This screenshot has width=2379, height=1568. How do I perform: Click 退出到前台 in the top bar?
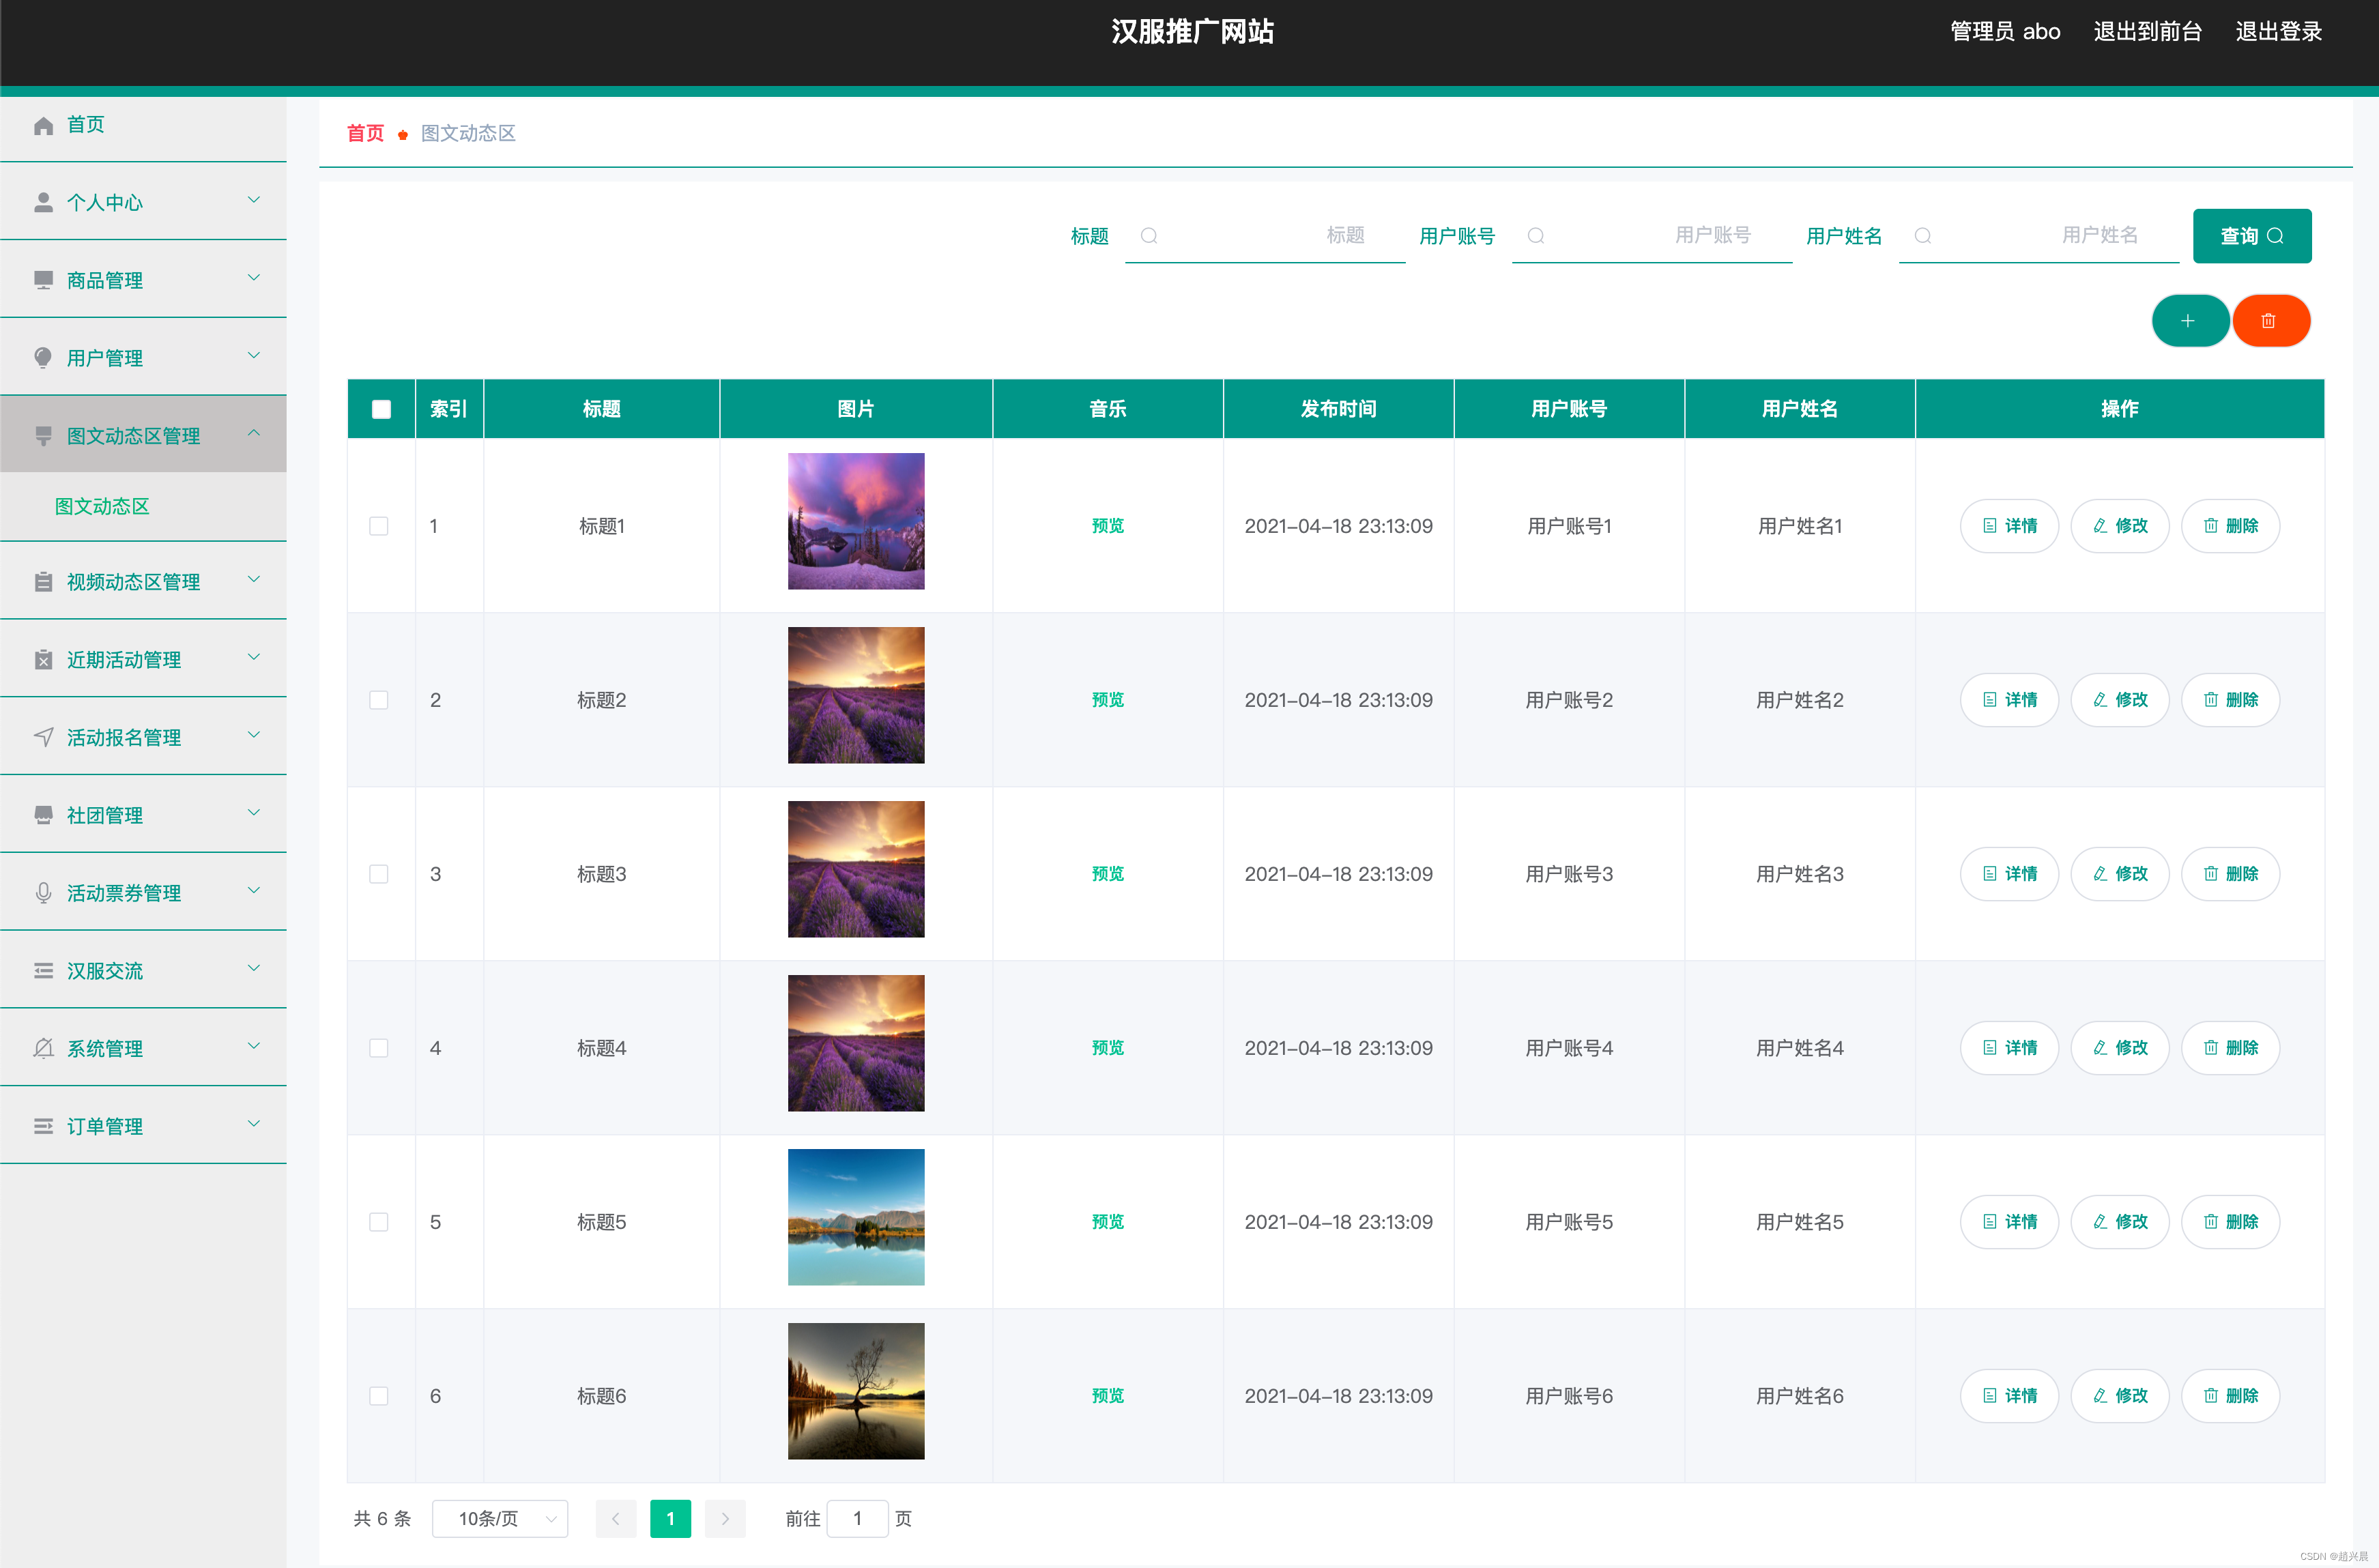2147,32
